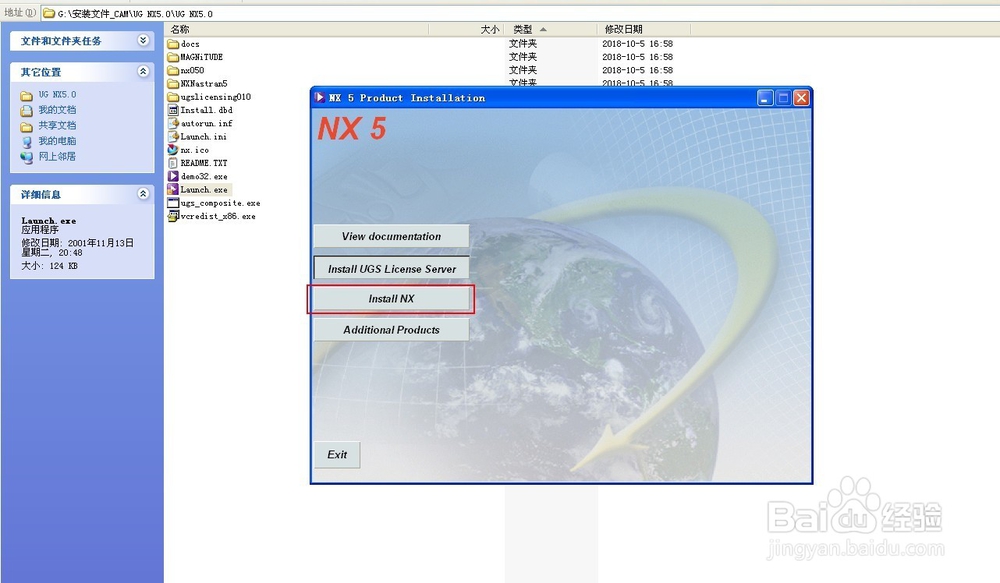Image resolution: width=1000 pixels, height=583 pixels.
Task: Minimize the NX 5 installation window
Action: [x=765, y=98]
